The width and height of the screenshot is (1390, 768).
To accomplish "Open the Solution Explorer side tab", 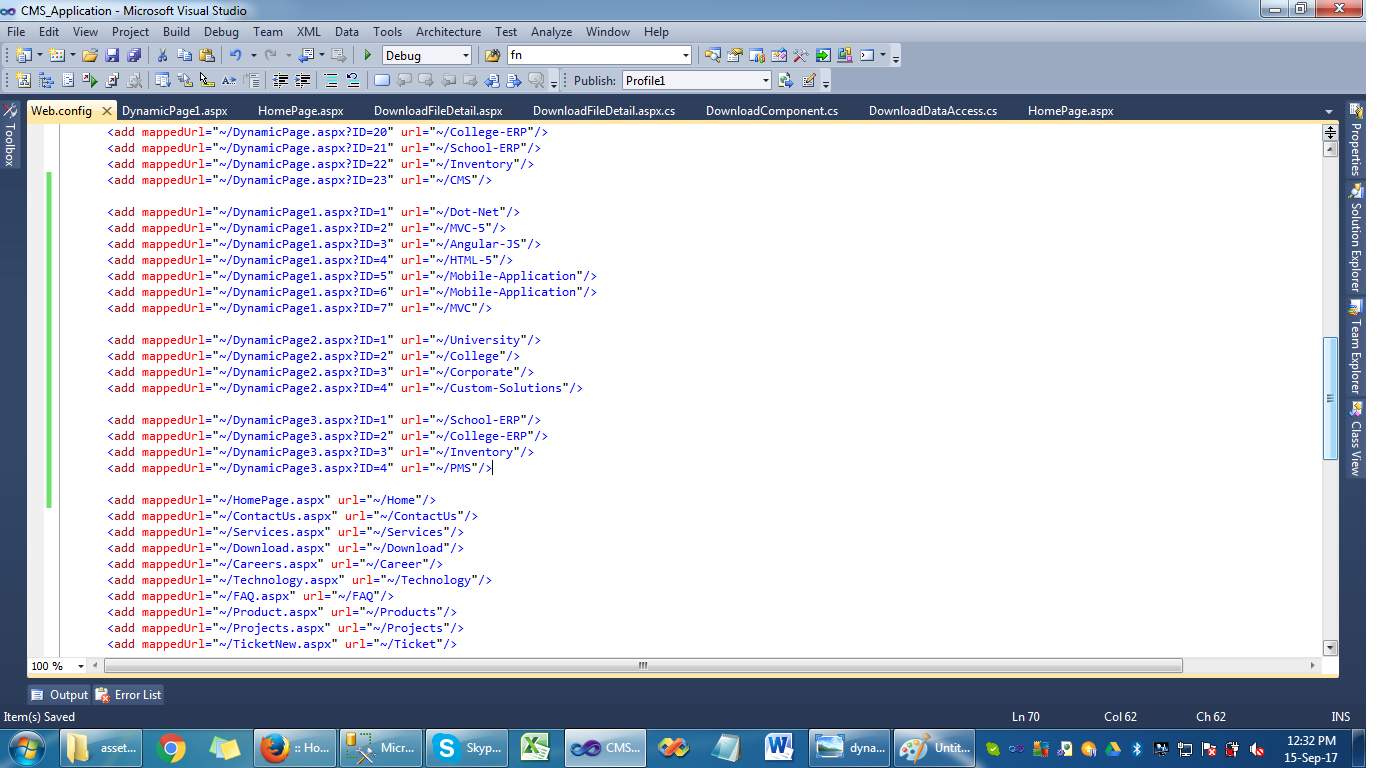I will point(1356,238).
